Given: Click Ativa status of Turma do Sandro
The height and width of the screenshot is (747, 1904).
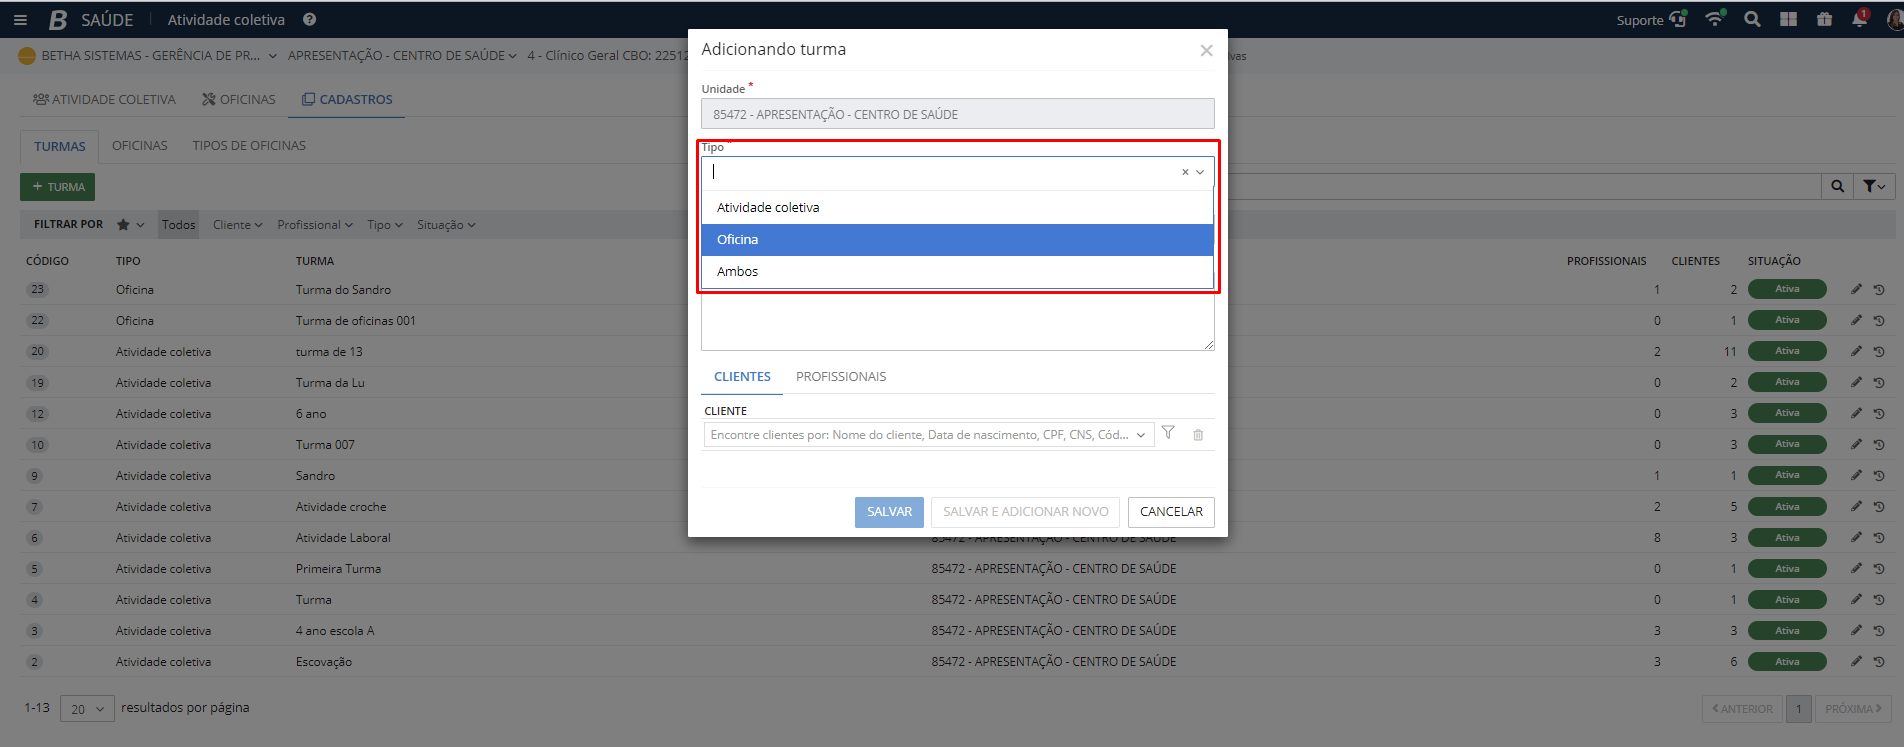Looking at the screenshot, I should (1787, 289).
